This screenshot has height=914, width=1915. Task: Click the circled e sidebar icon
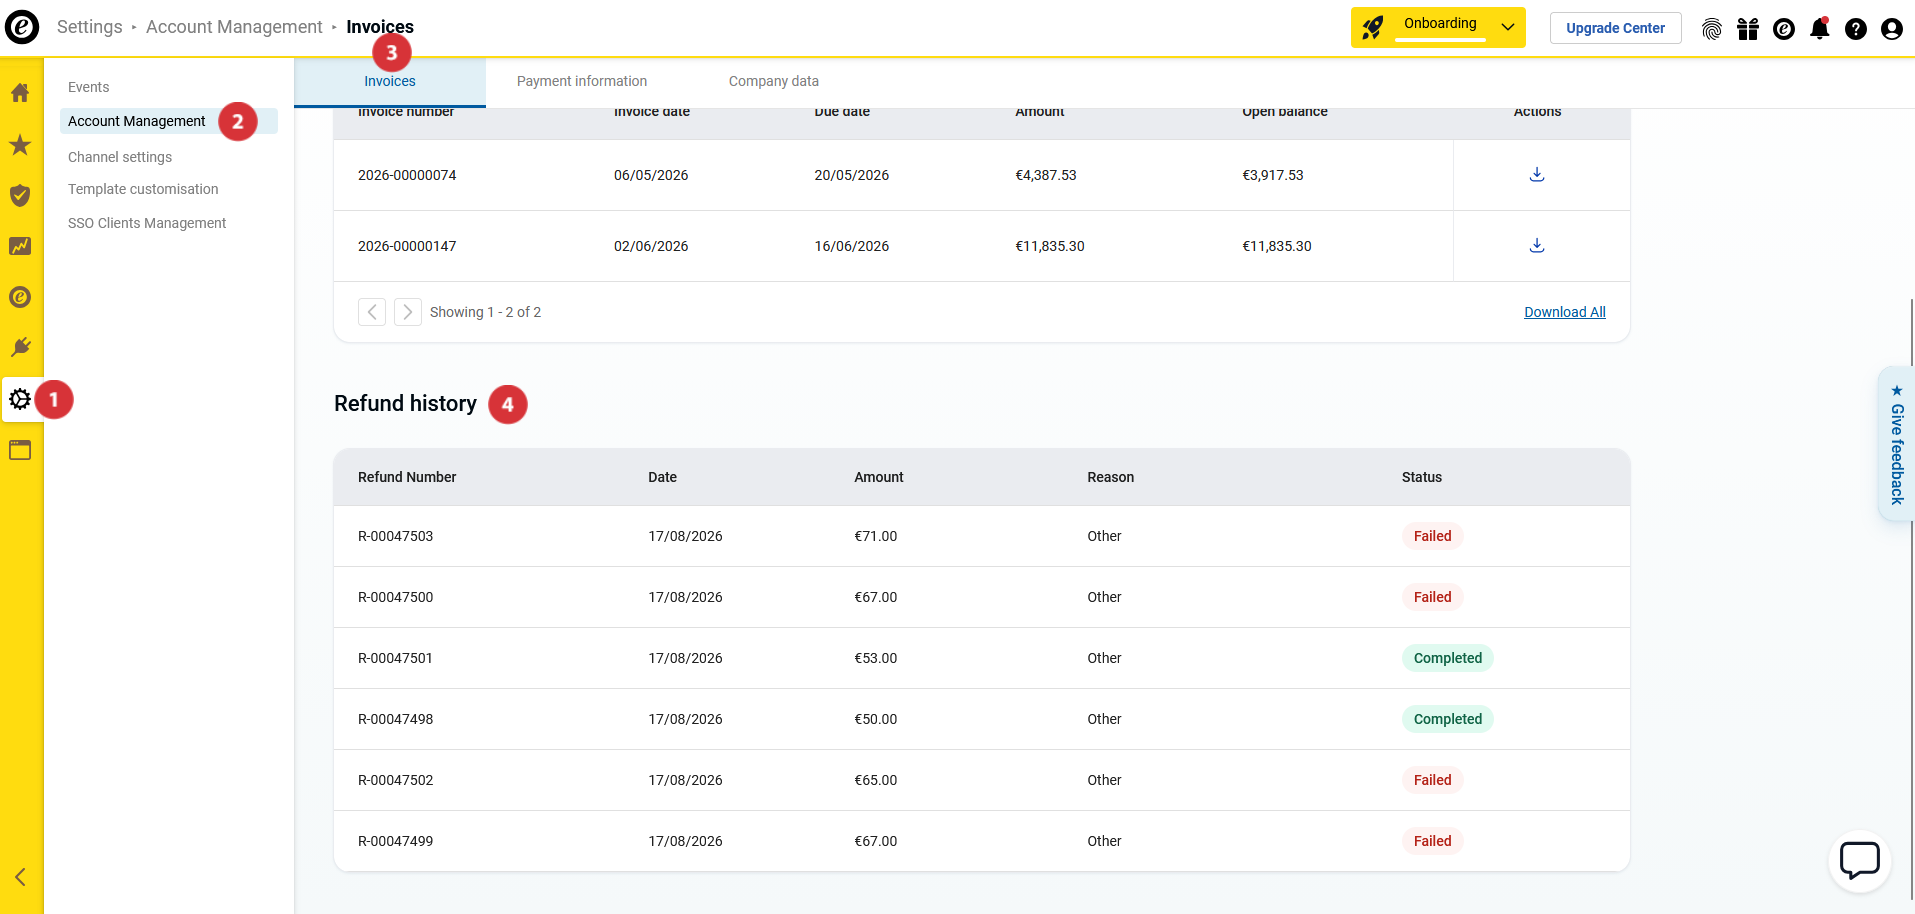[x=20, y=297]
